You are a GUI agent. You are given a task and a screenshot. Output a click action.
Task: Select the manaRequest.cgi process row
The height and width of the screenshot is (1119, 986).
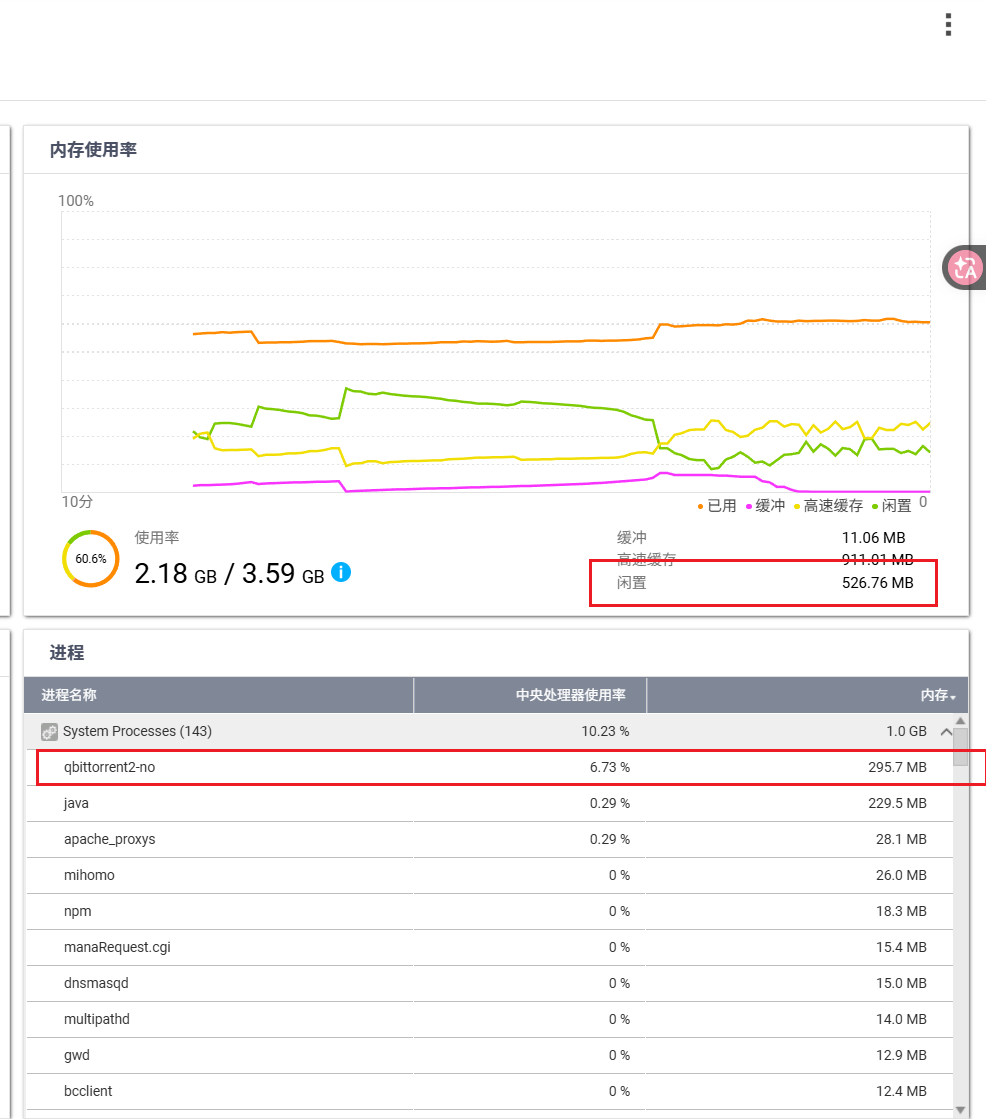pyautogui.click(x=117, y=947)
